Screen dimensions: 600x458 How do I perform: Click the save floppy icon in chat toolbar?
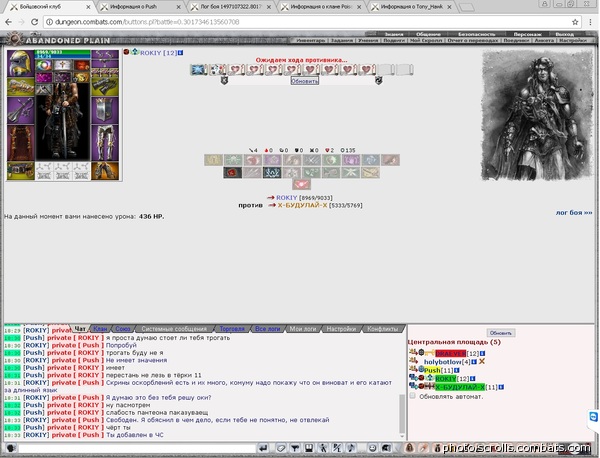pos(309,448)
